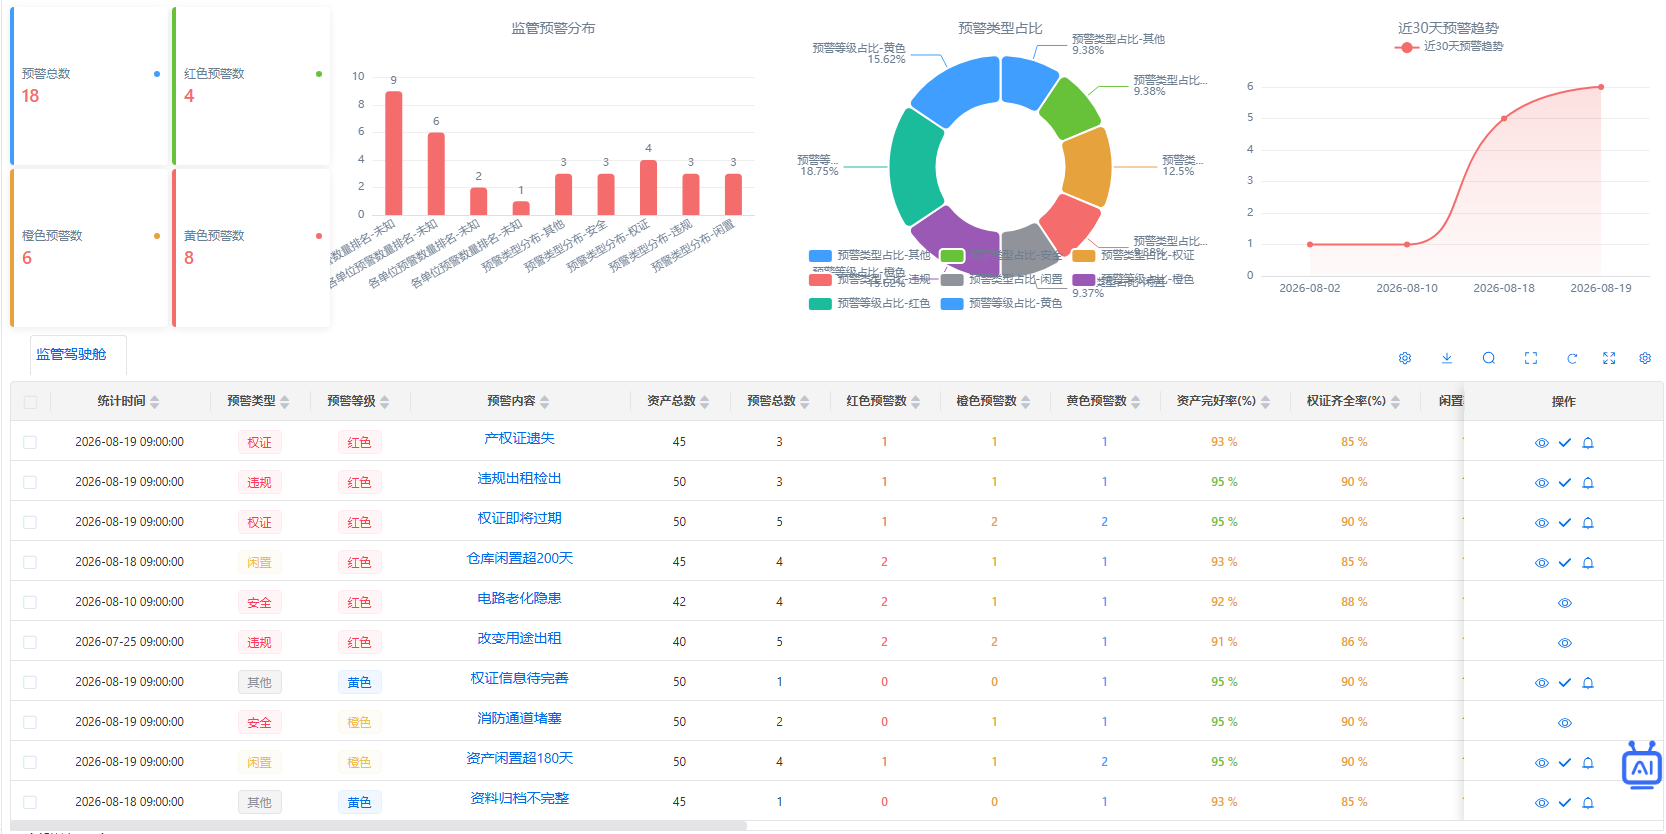This screenshot has width=1666, height=834.
Task: View details of 产权证遗失 row with eye icon
Action: coord(1542,443)
